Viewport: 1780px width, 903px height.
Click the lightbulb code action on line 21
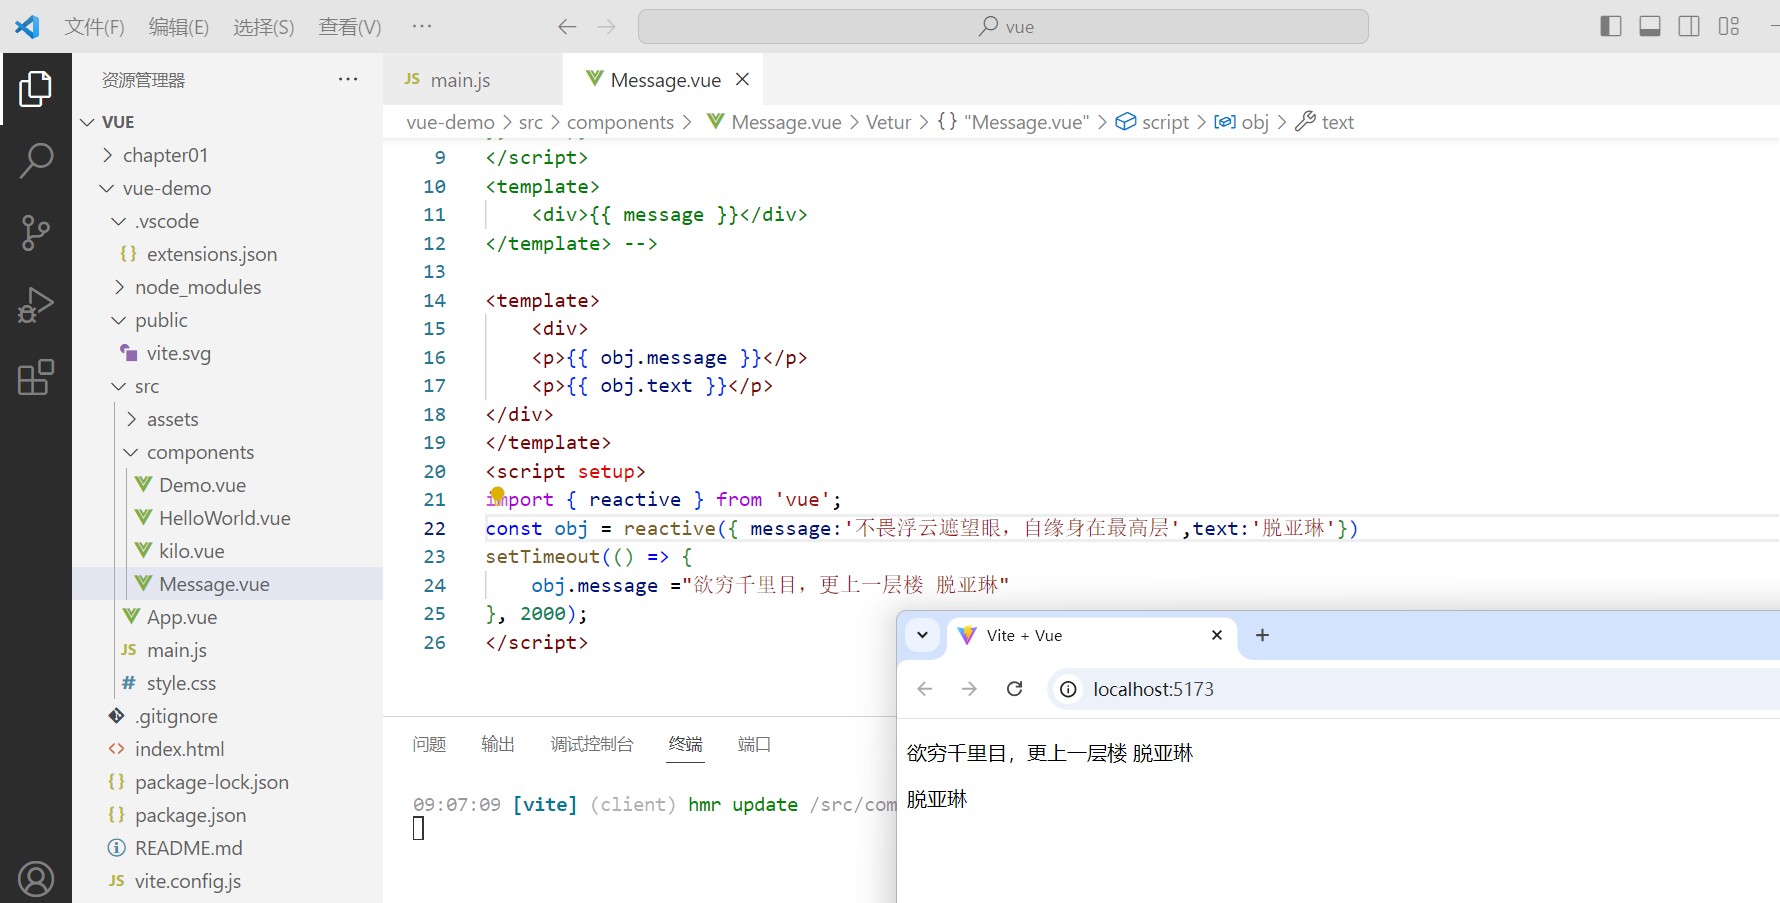click(497, 494)
